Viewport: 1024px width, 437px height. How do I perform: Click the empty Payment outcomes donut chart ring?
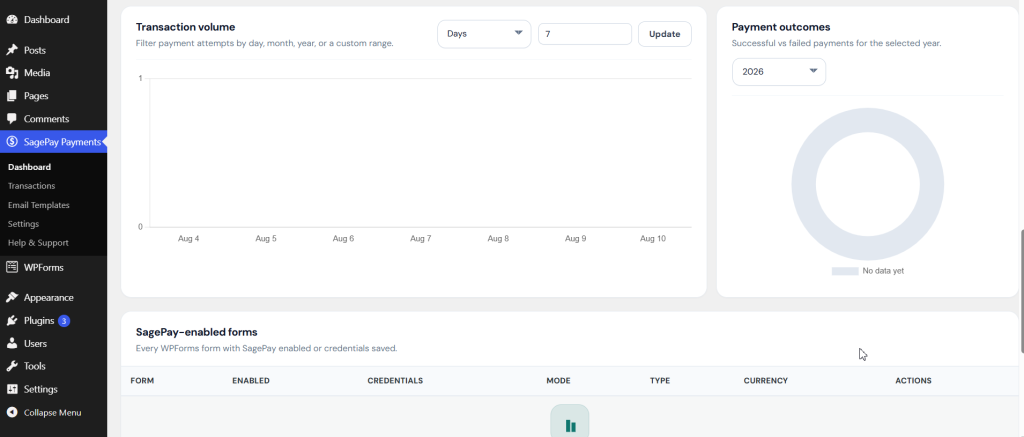803,185
